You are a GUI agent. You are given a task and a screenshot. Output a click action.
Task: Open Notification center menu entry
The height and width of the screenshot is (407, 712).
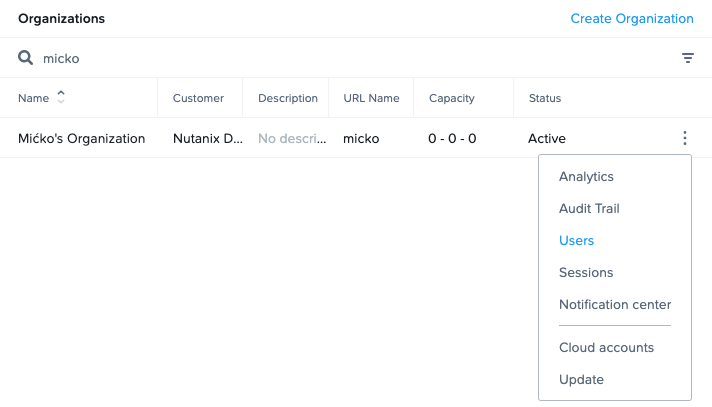click(x=614, y=304)
